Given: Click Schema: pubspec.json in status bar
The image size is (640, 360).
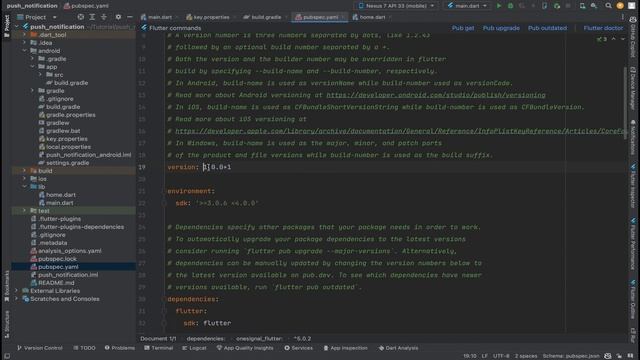Looking at the screenshot, I should (571, 356).
